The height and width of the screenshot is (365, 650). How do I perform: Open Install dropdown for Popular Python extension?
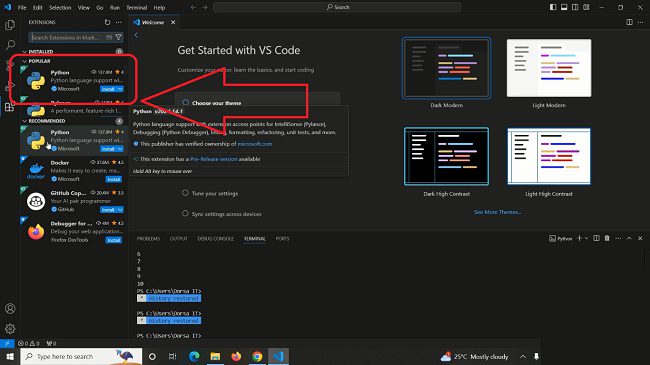(120, 89)
